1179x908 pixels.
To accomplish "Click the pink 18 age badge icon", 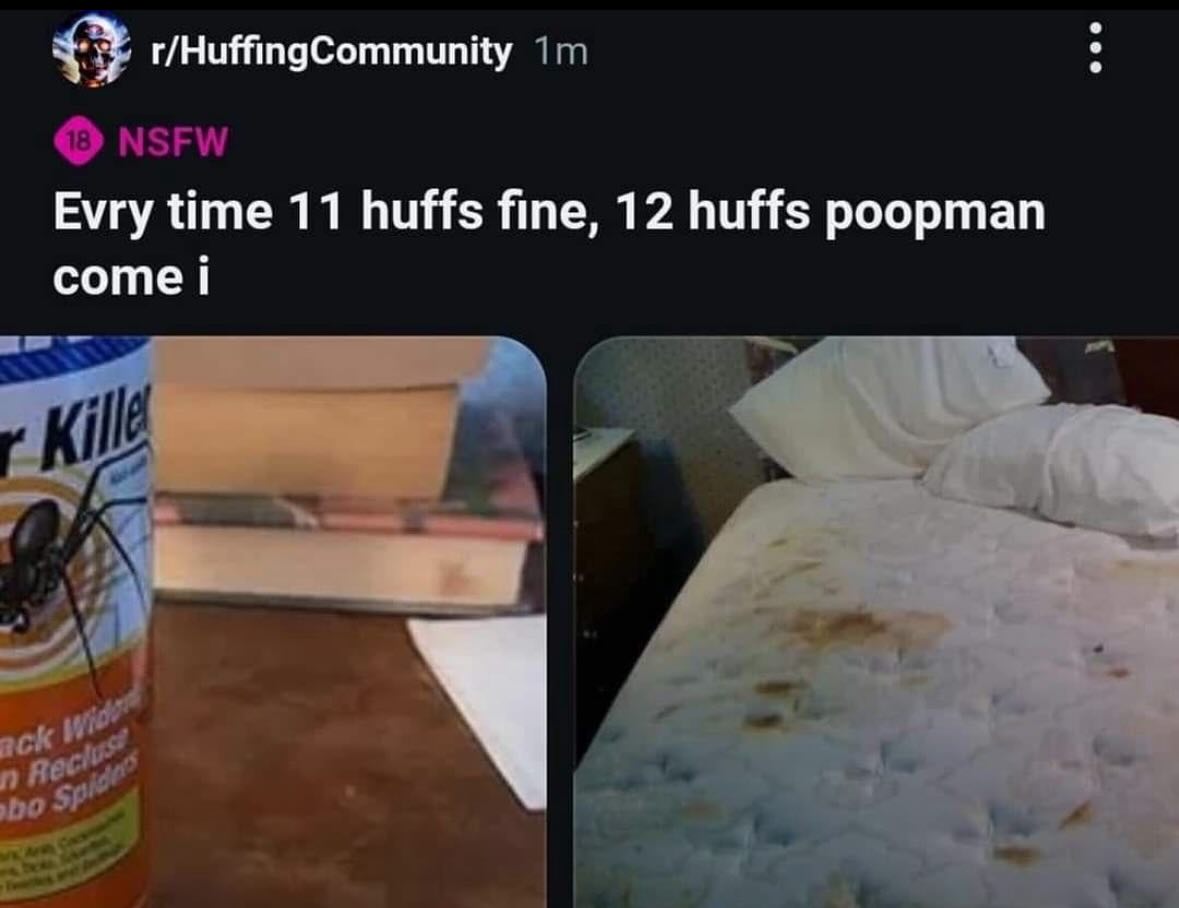I will coord(78,141).
